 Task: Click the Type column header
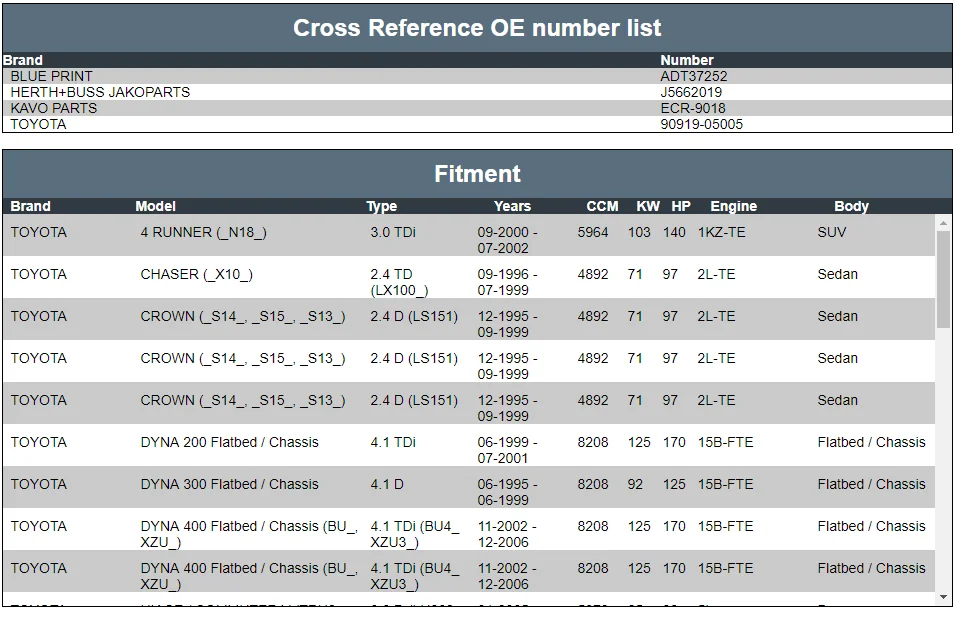(x=382, y=206)
